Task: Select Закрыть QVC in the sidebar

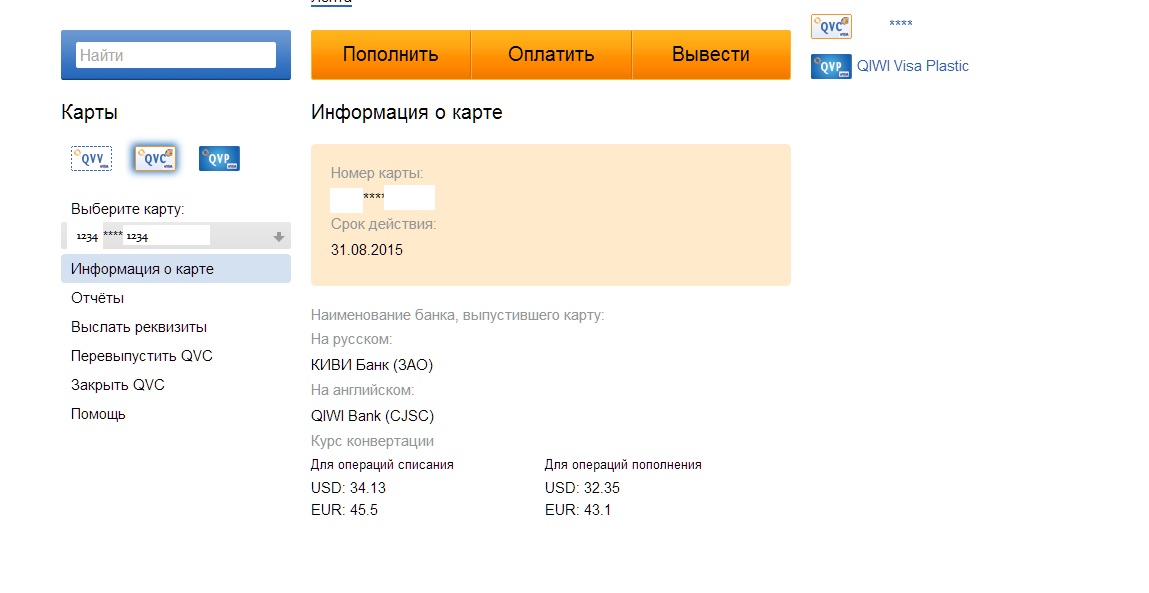Action: pyautogui.click(x=117, y=385)
